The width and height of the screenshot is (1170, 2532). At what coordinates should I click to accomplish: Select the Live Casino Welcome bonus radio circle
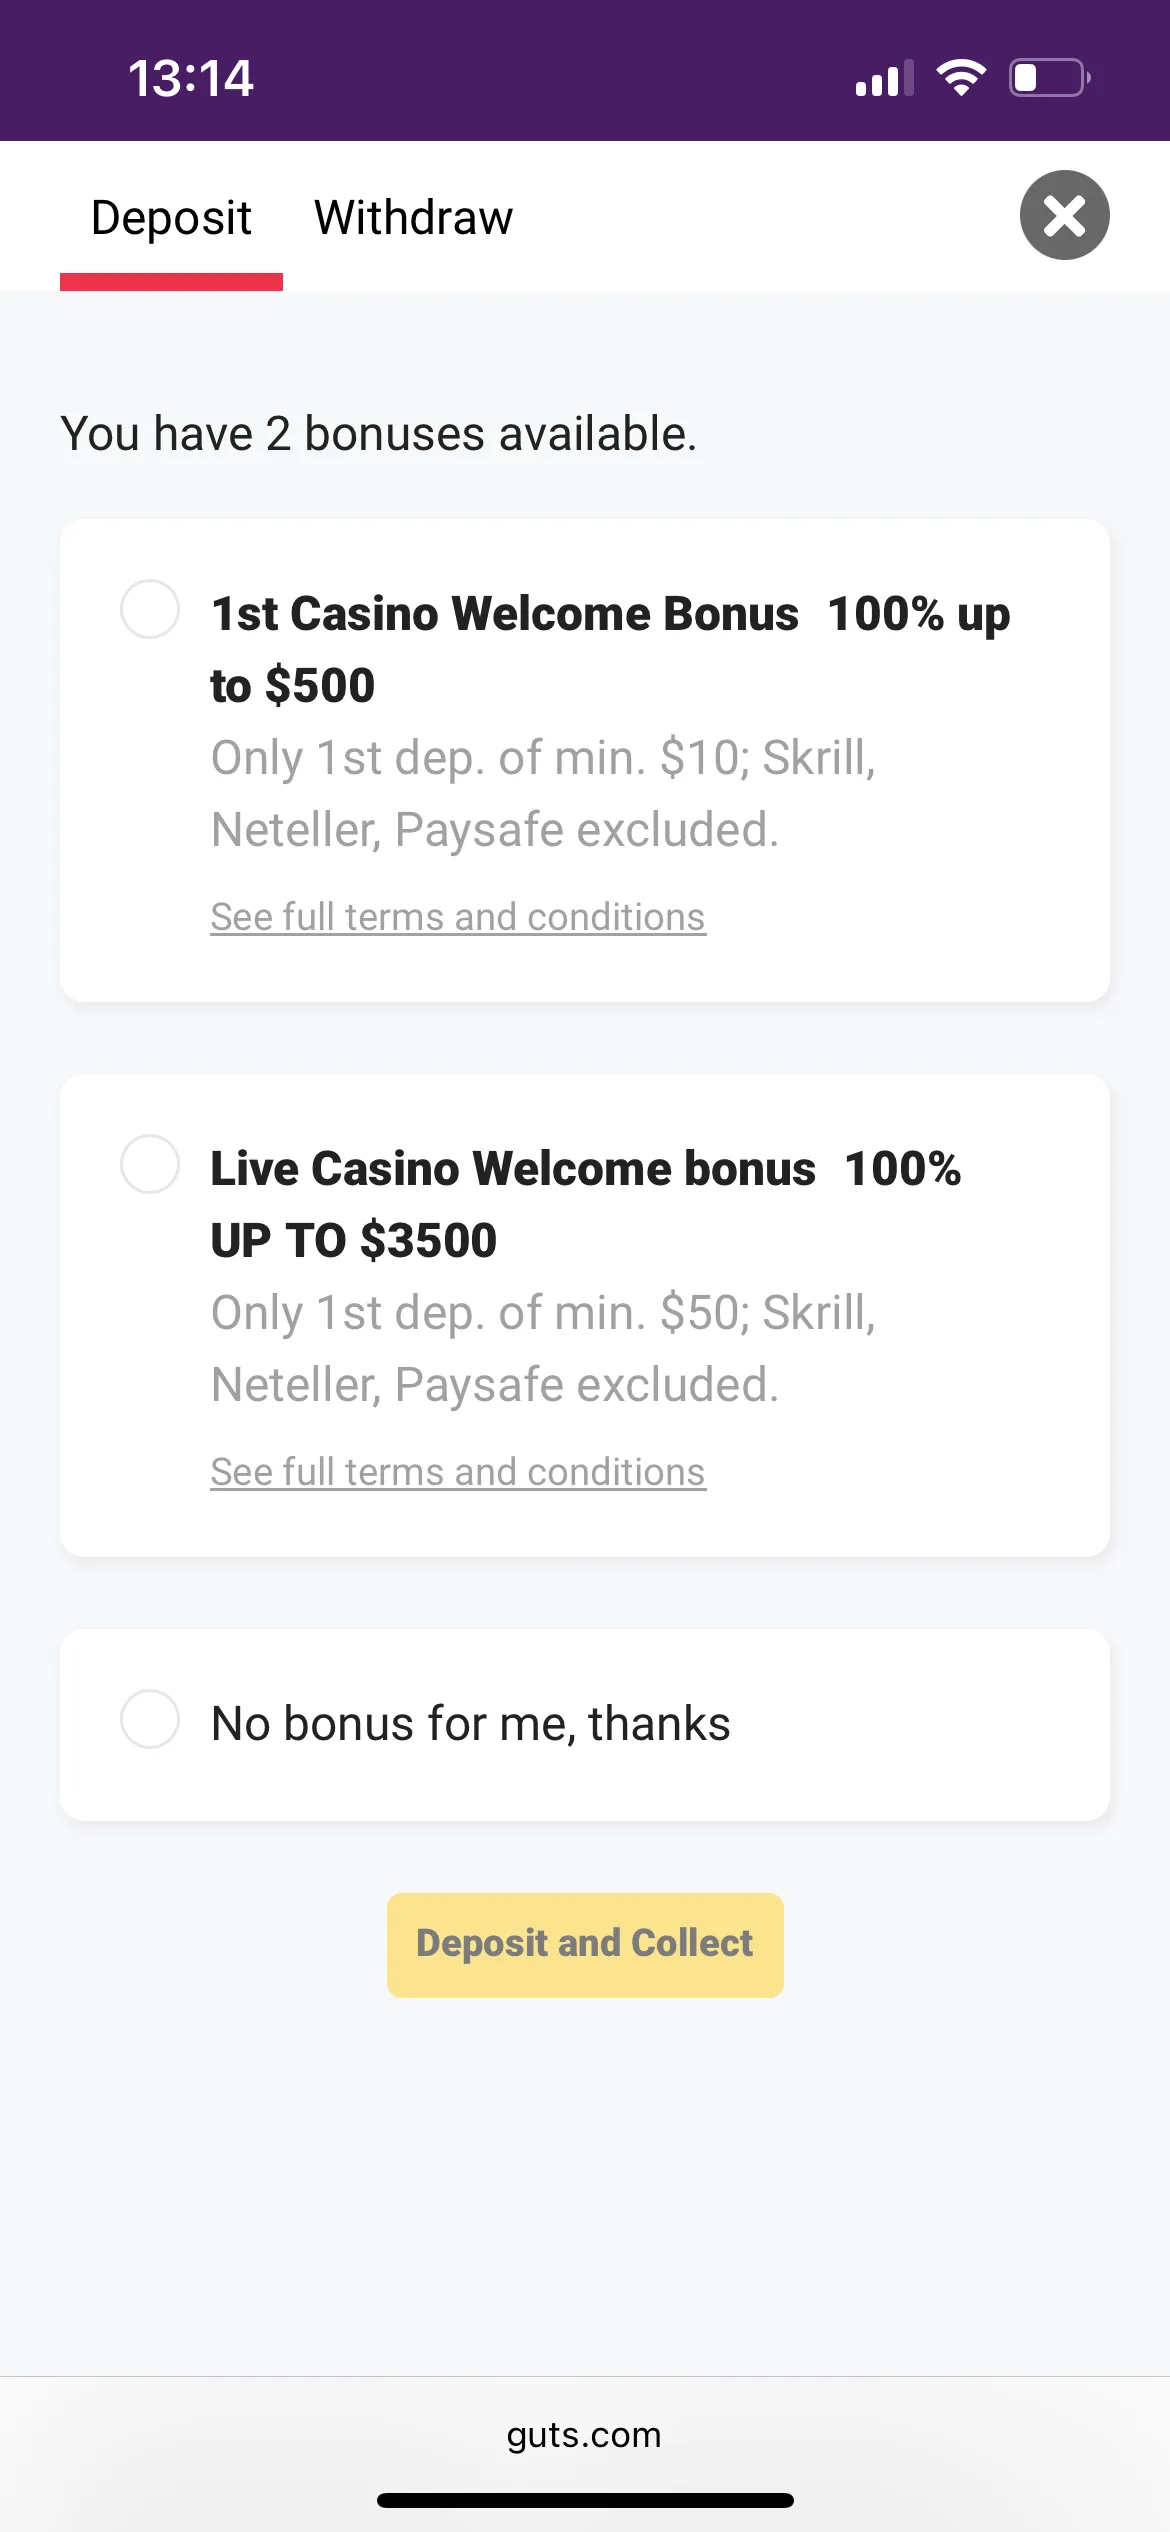coord(150,1164)
